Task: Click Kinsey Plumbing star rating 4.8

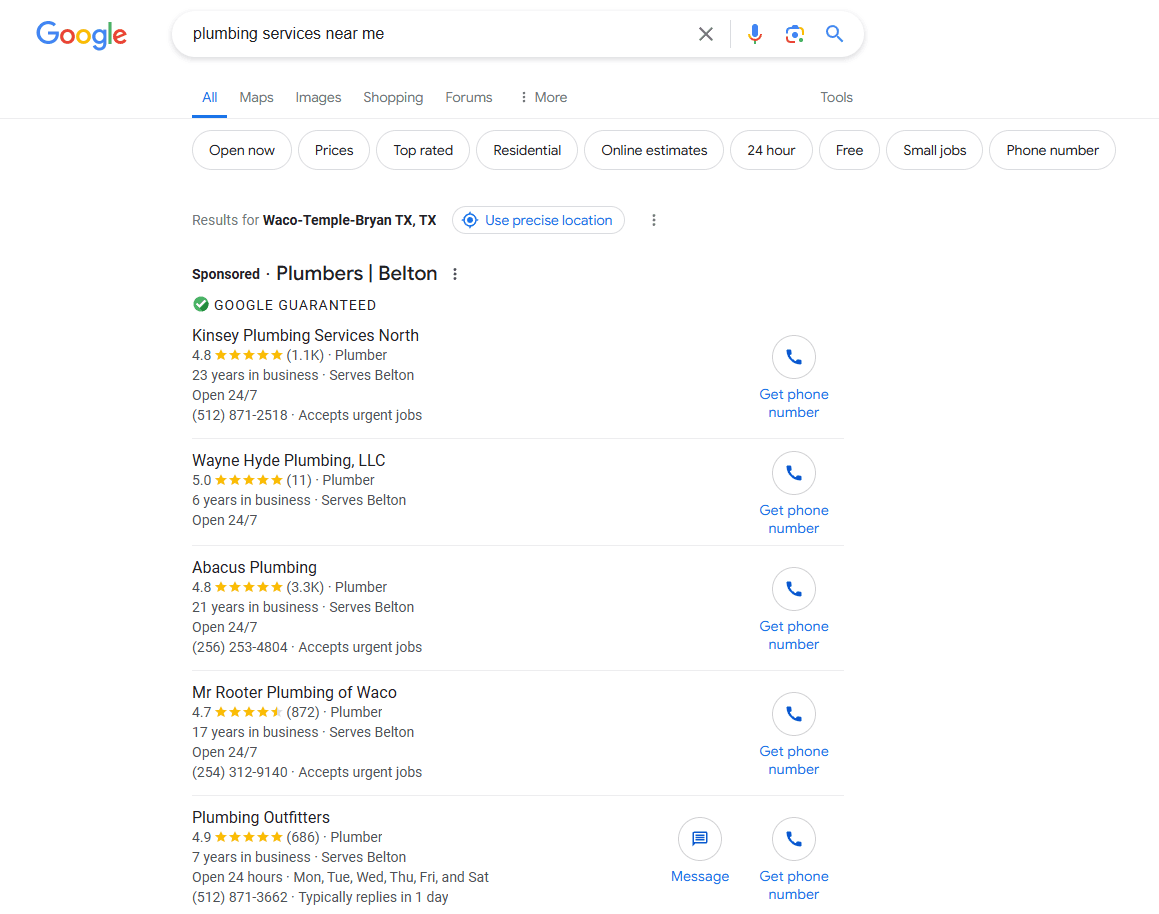Action: coord(258,355)
